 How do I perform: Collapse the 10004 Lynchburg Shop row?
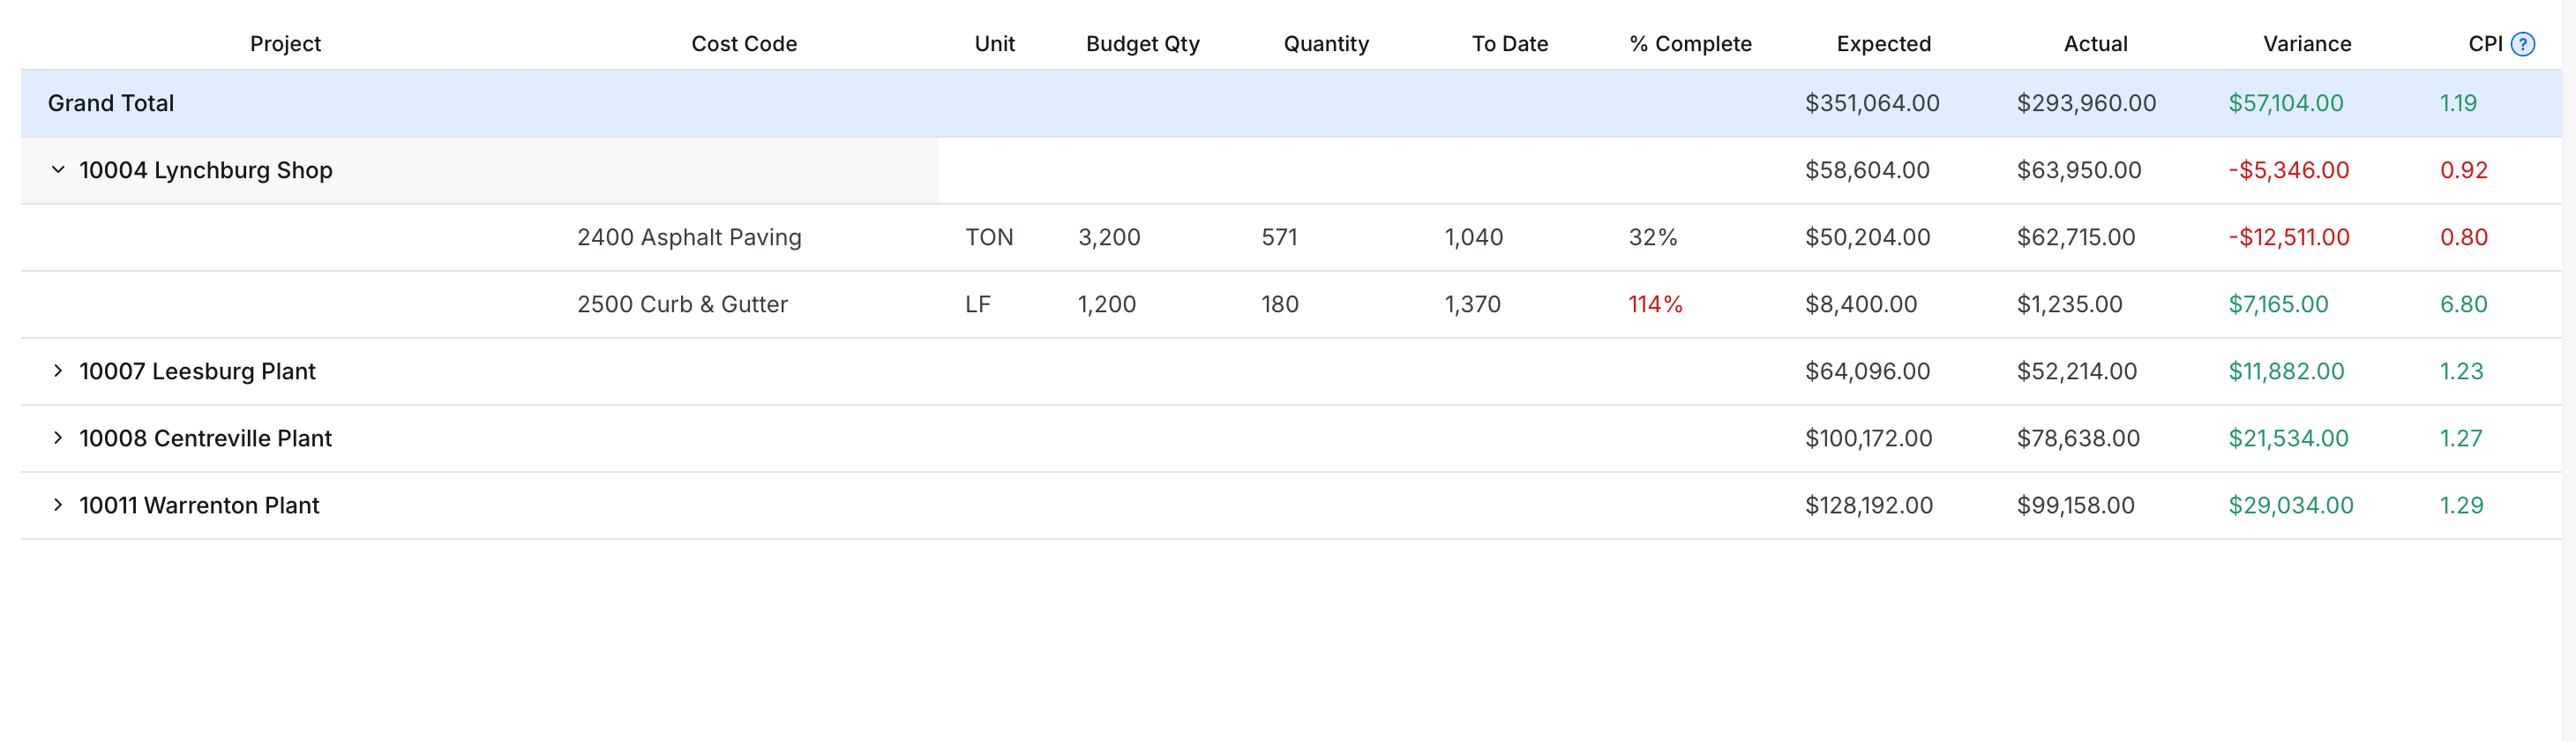click(58, 170)
